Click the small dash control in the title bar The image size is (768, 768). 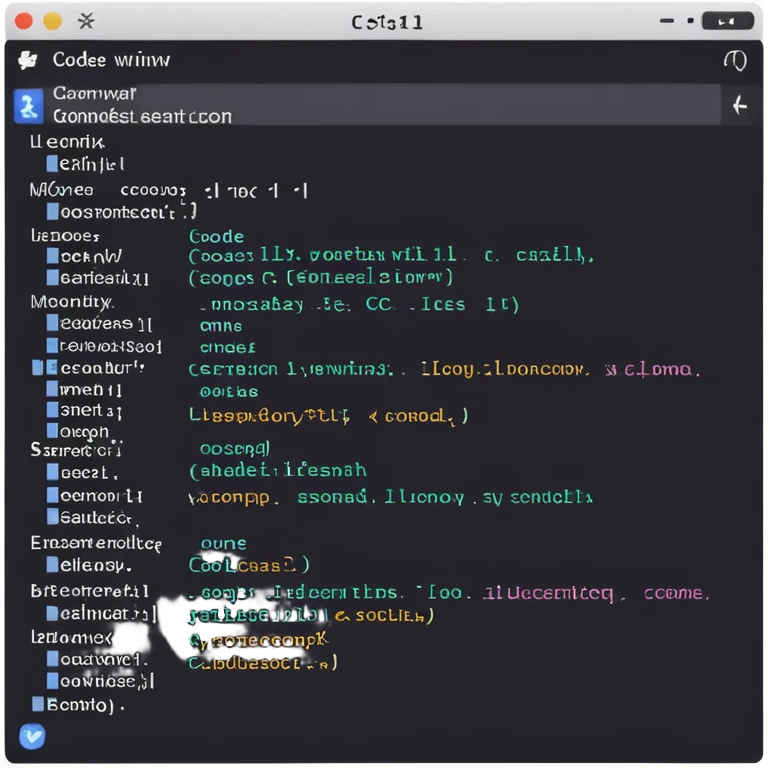[x=667, y=21]
